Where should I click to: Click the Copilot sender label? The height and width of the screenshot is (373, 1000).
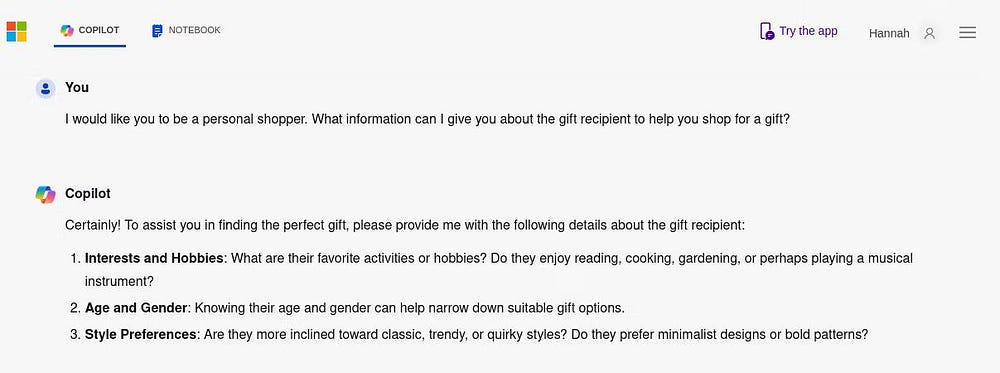point(87,193)
